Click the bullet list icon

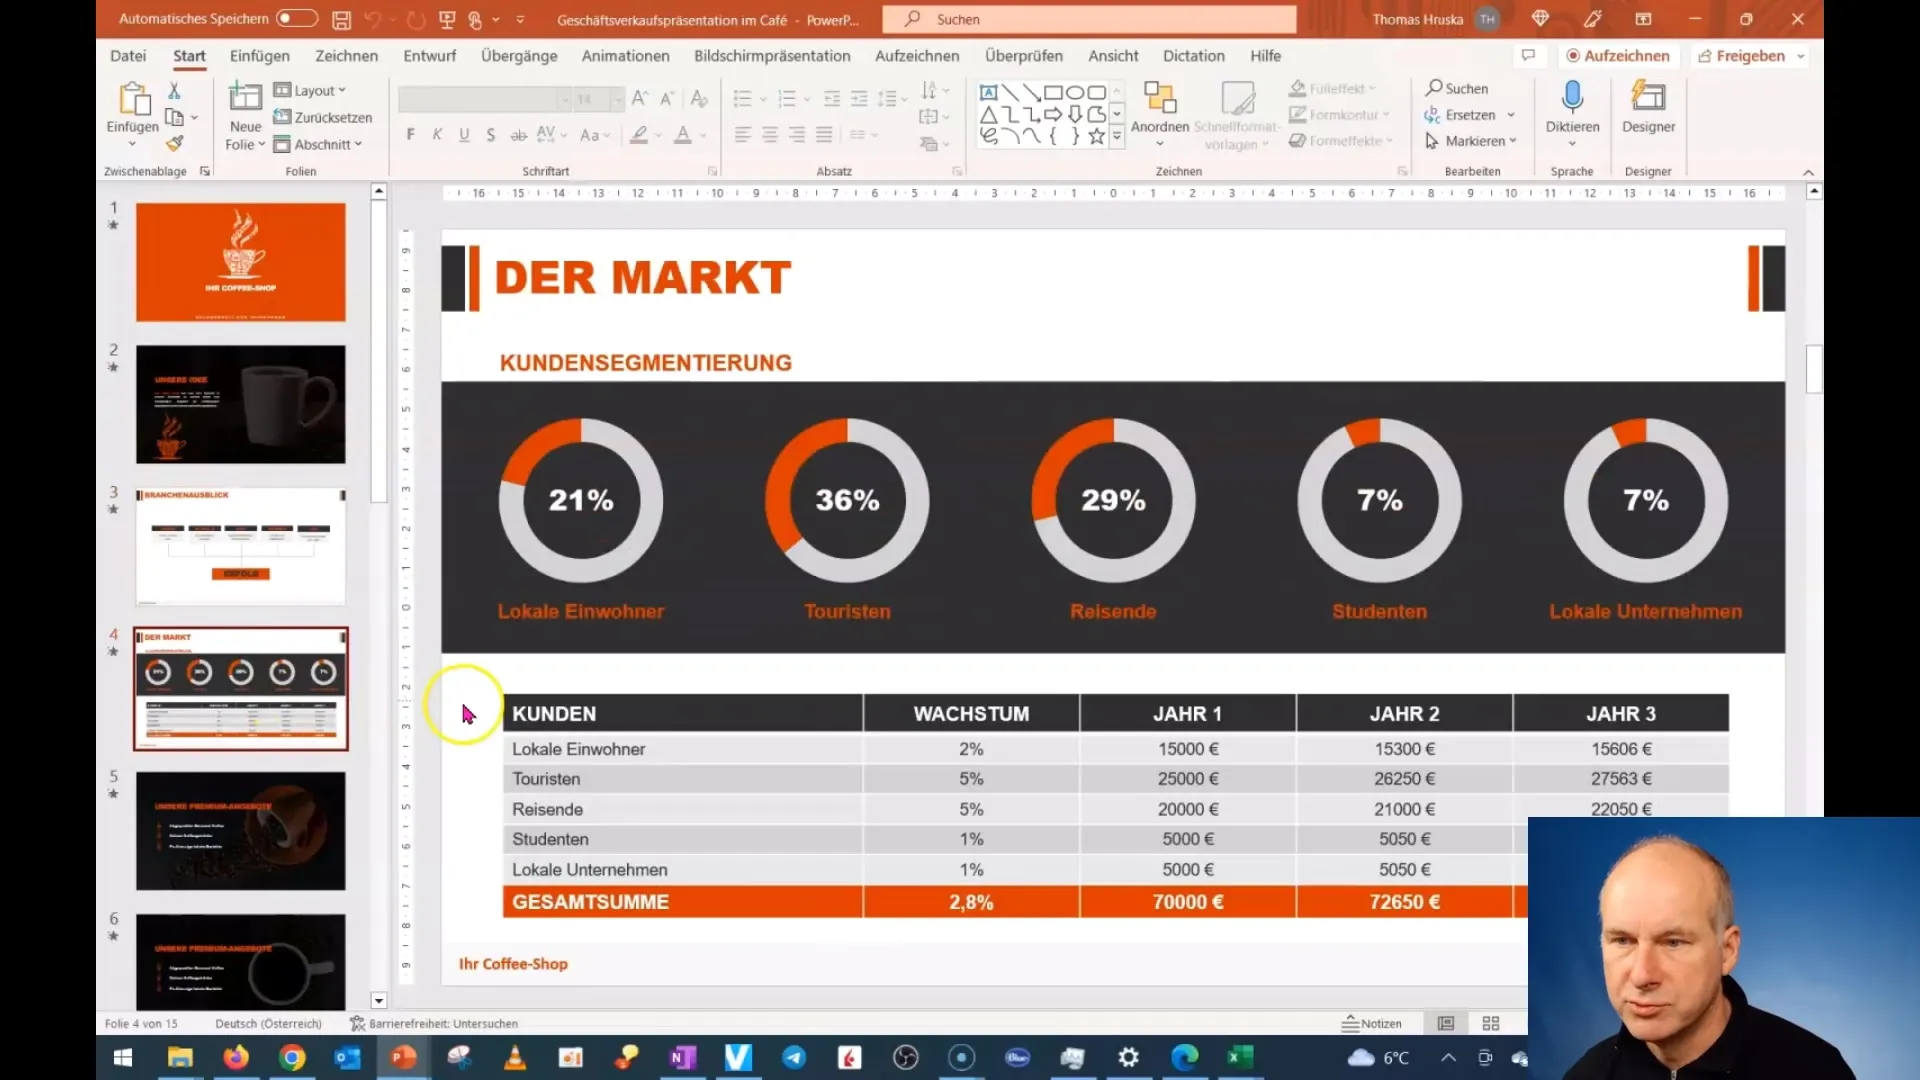(x=742, y=98)
